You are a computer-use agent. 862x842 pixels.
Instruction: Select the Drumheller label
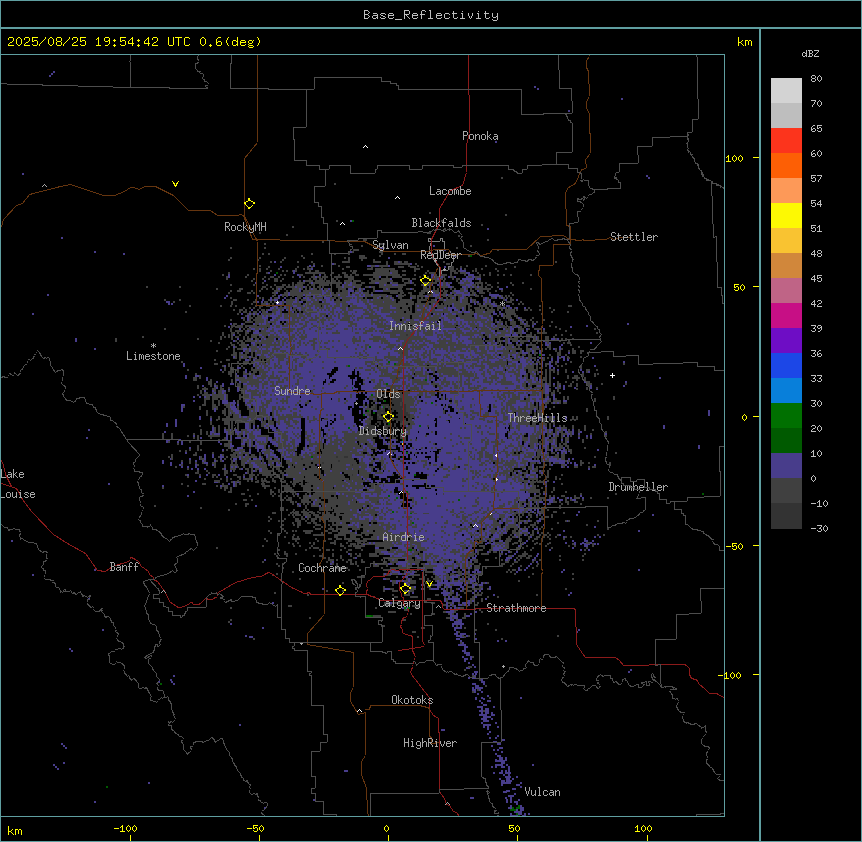click(x=638, y=487)
